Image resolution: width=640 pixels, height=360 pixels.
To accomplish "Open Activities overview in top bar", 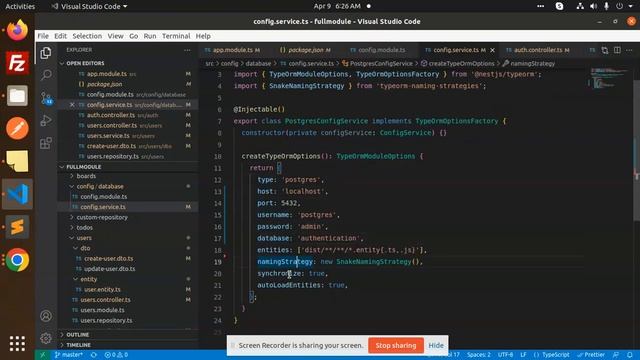I will [20, 7].
